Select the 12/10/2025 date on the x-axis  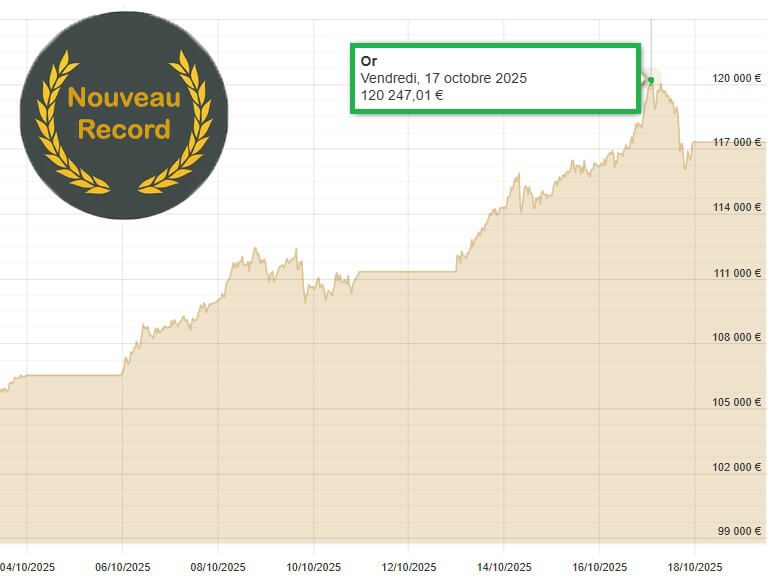pos(409,566)
